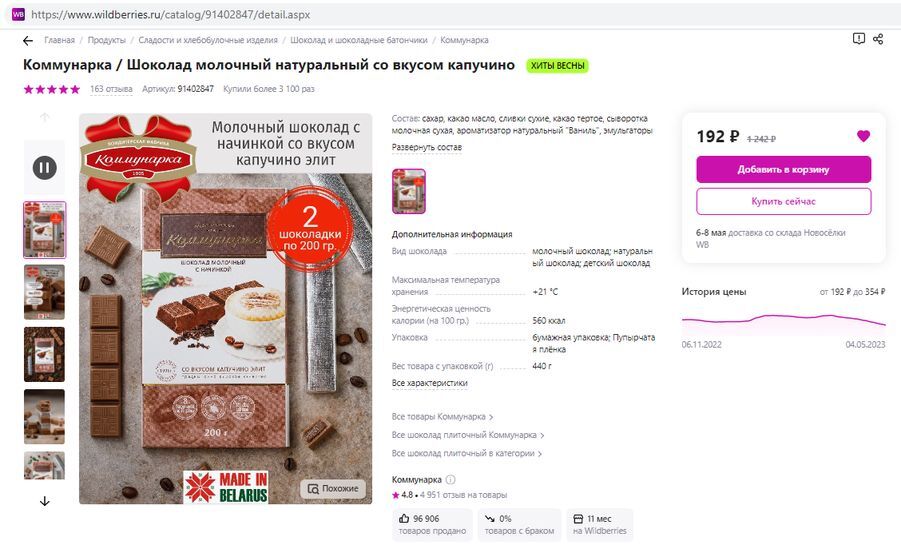The height and width of the screenshot is (545, 901).
Task: Click the WB site icon in address bar
Action: (x=18, y=14)
